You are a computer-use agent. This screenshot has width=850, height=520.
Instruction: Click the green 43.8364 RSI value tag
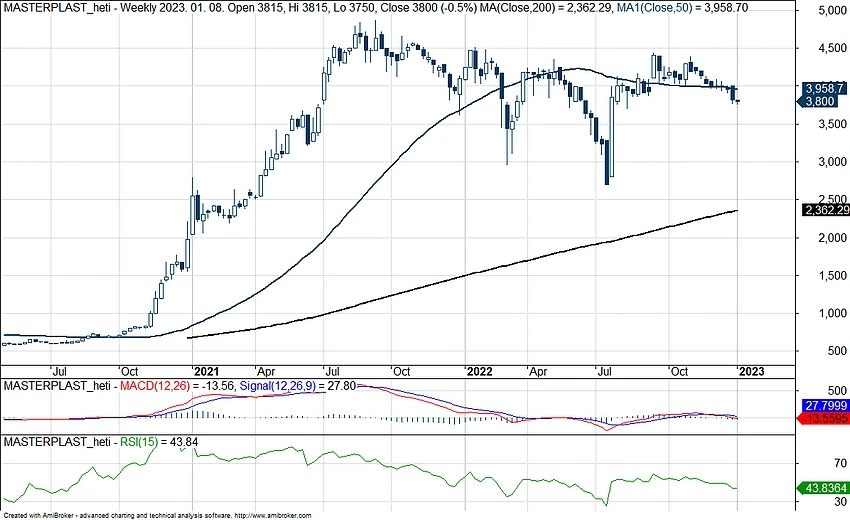824,489
